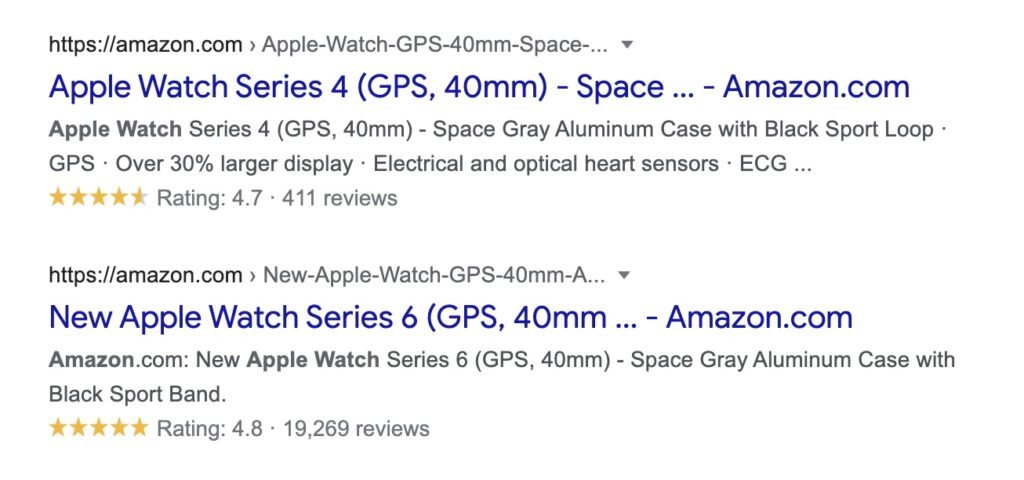Select the "411 reviews" text

[x=340, y=198]
